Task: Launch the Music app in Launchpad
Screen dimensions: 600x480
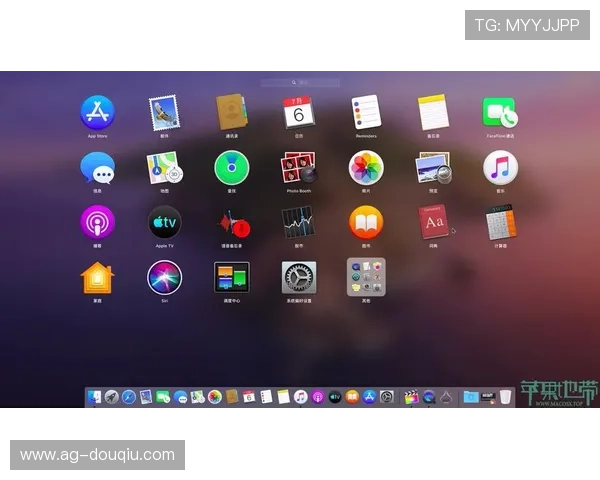Action: (500, 167)
